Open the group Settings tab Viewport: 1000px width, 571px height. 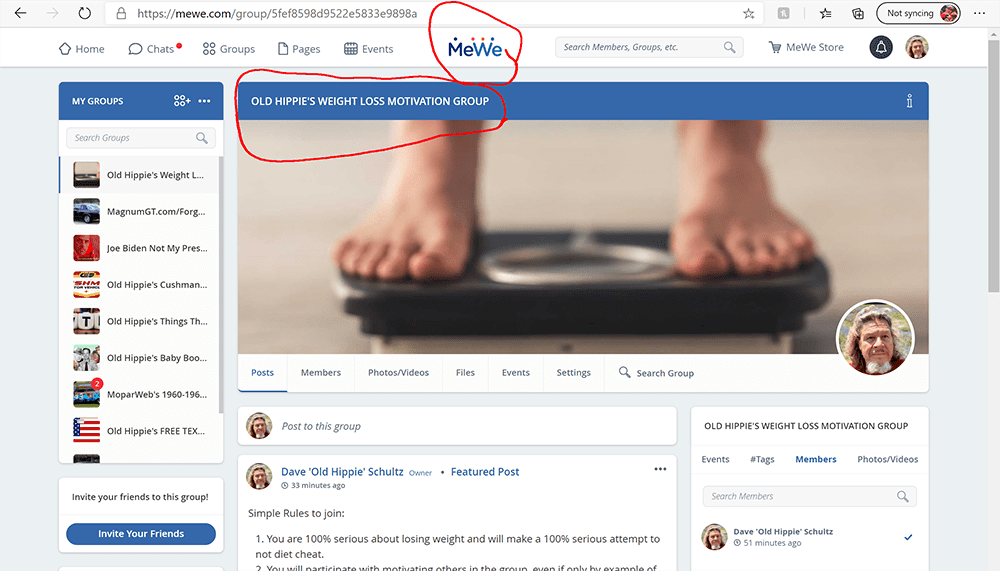[573, 373]
